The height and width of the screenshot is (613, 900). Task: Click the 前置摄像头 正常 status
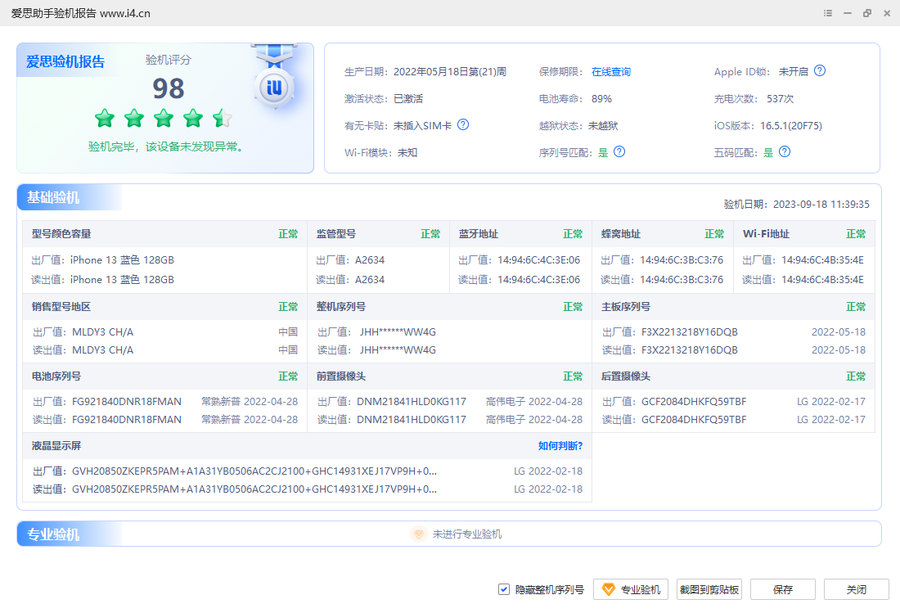(x=573, y=376)
